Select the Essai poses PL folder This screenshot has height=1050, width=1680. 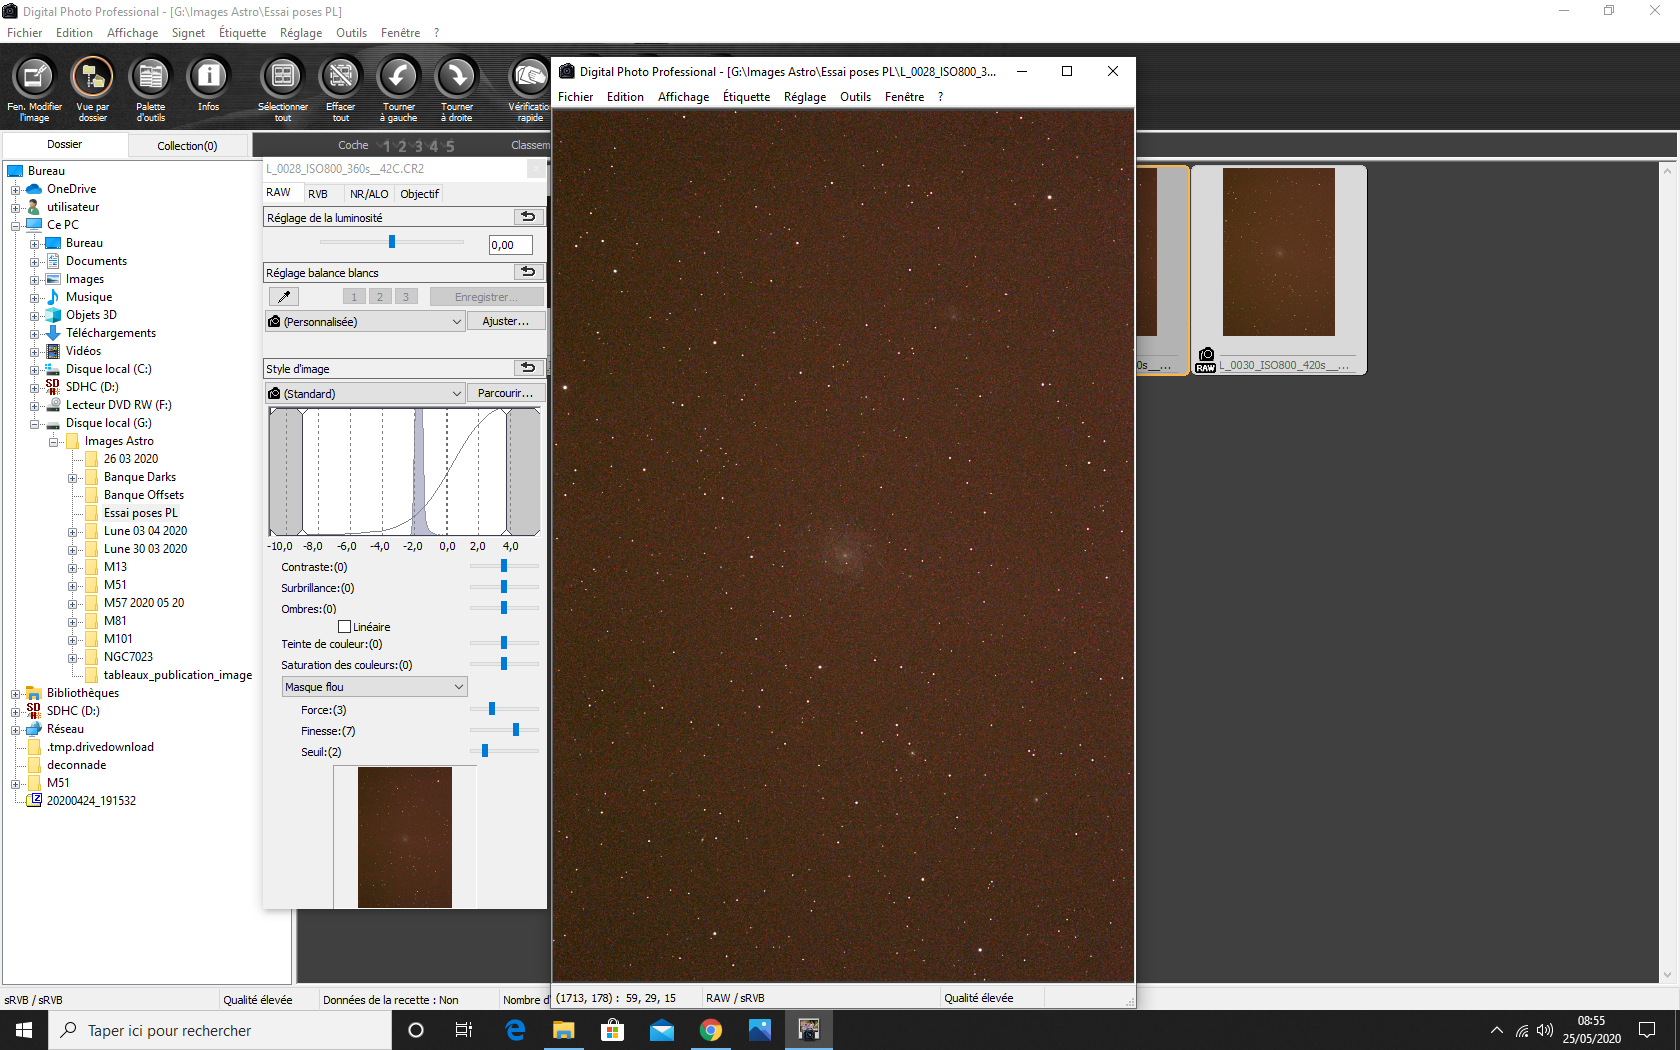[141, 513]
